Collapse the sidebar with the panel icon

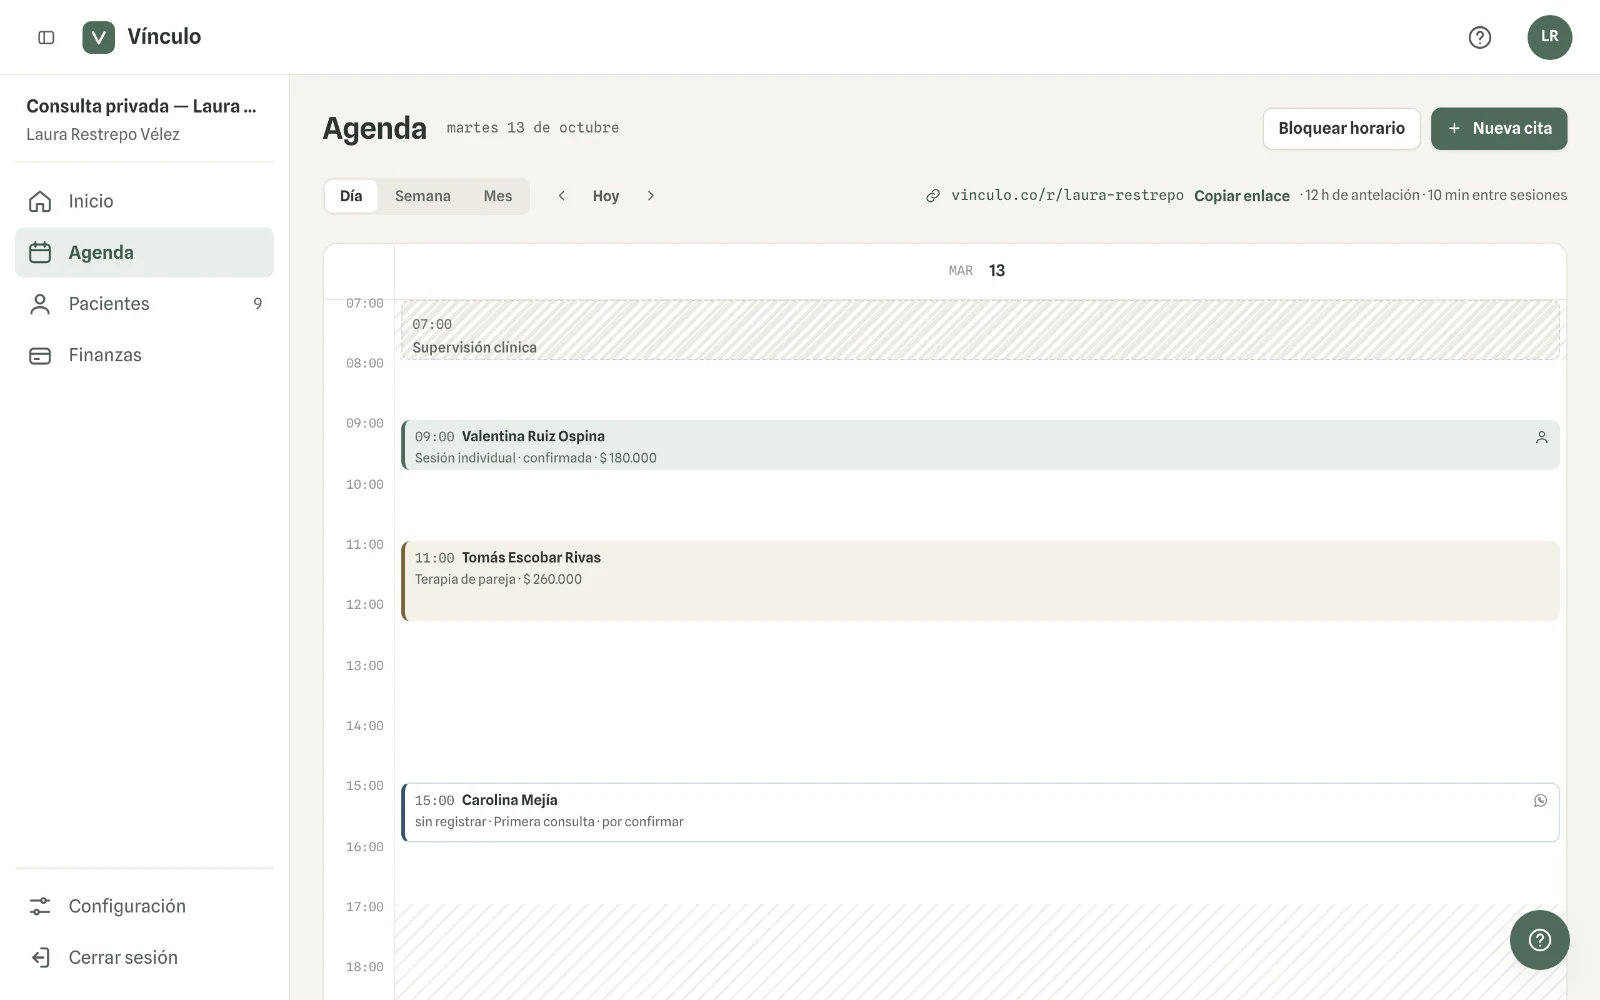[46, 38]
